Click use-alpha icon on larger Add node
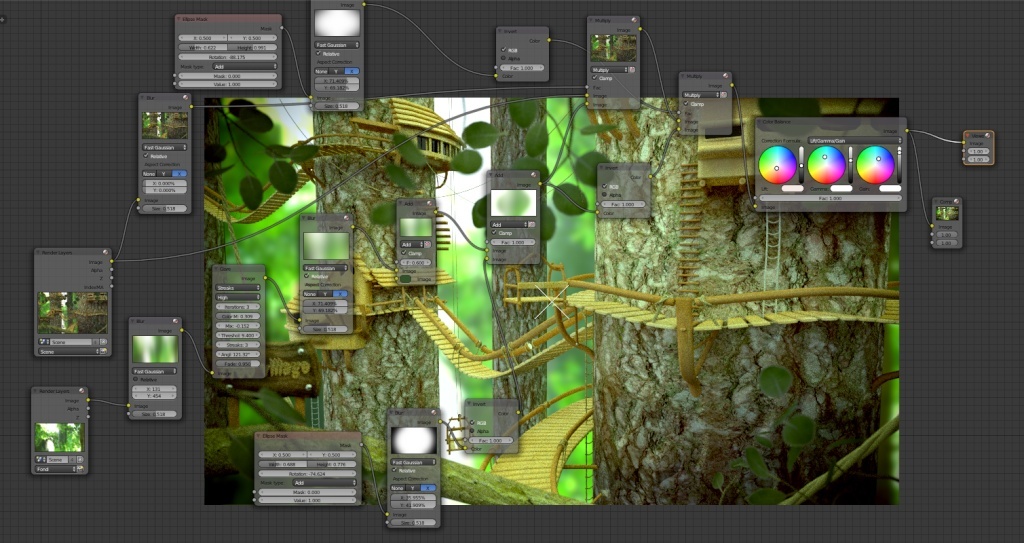The width and height of the screenshot is (1024, 543). 532,224
